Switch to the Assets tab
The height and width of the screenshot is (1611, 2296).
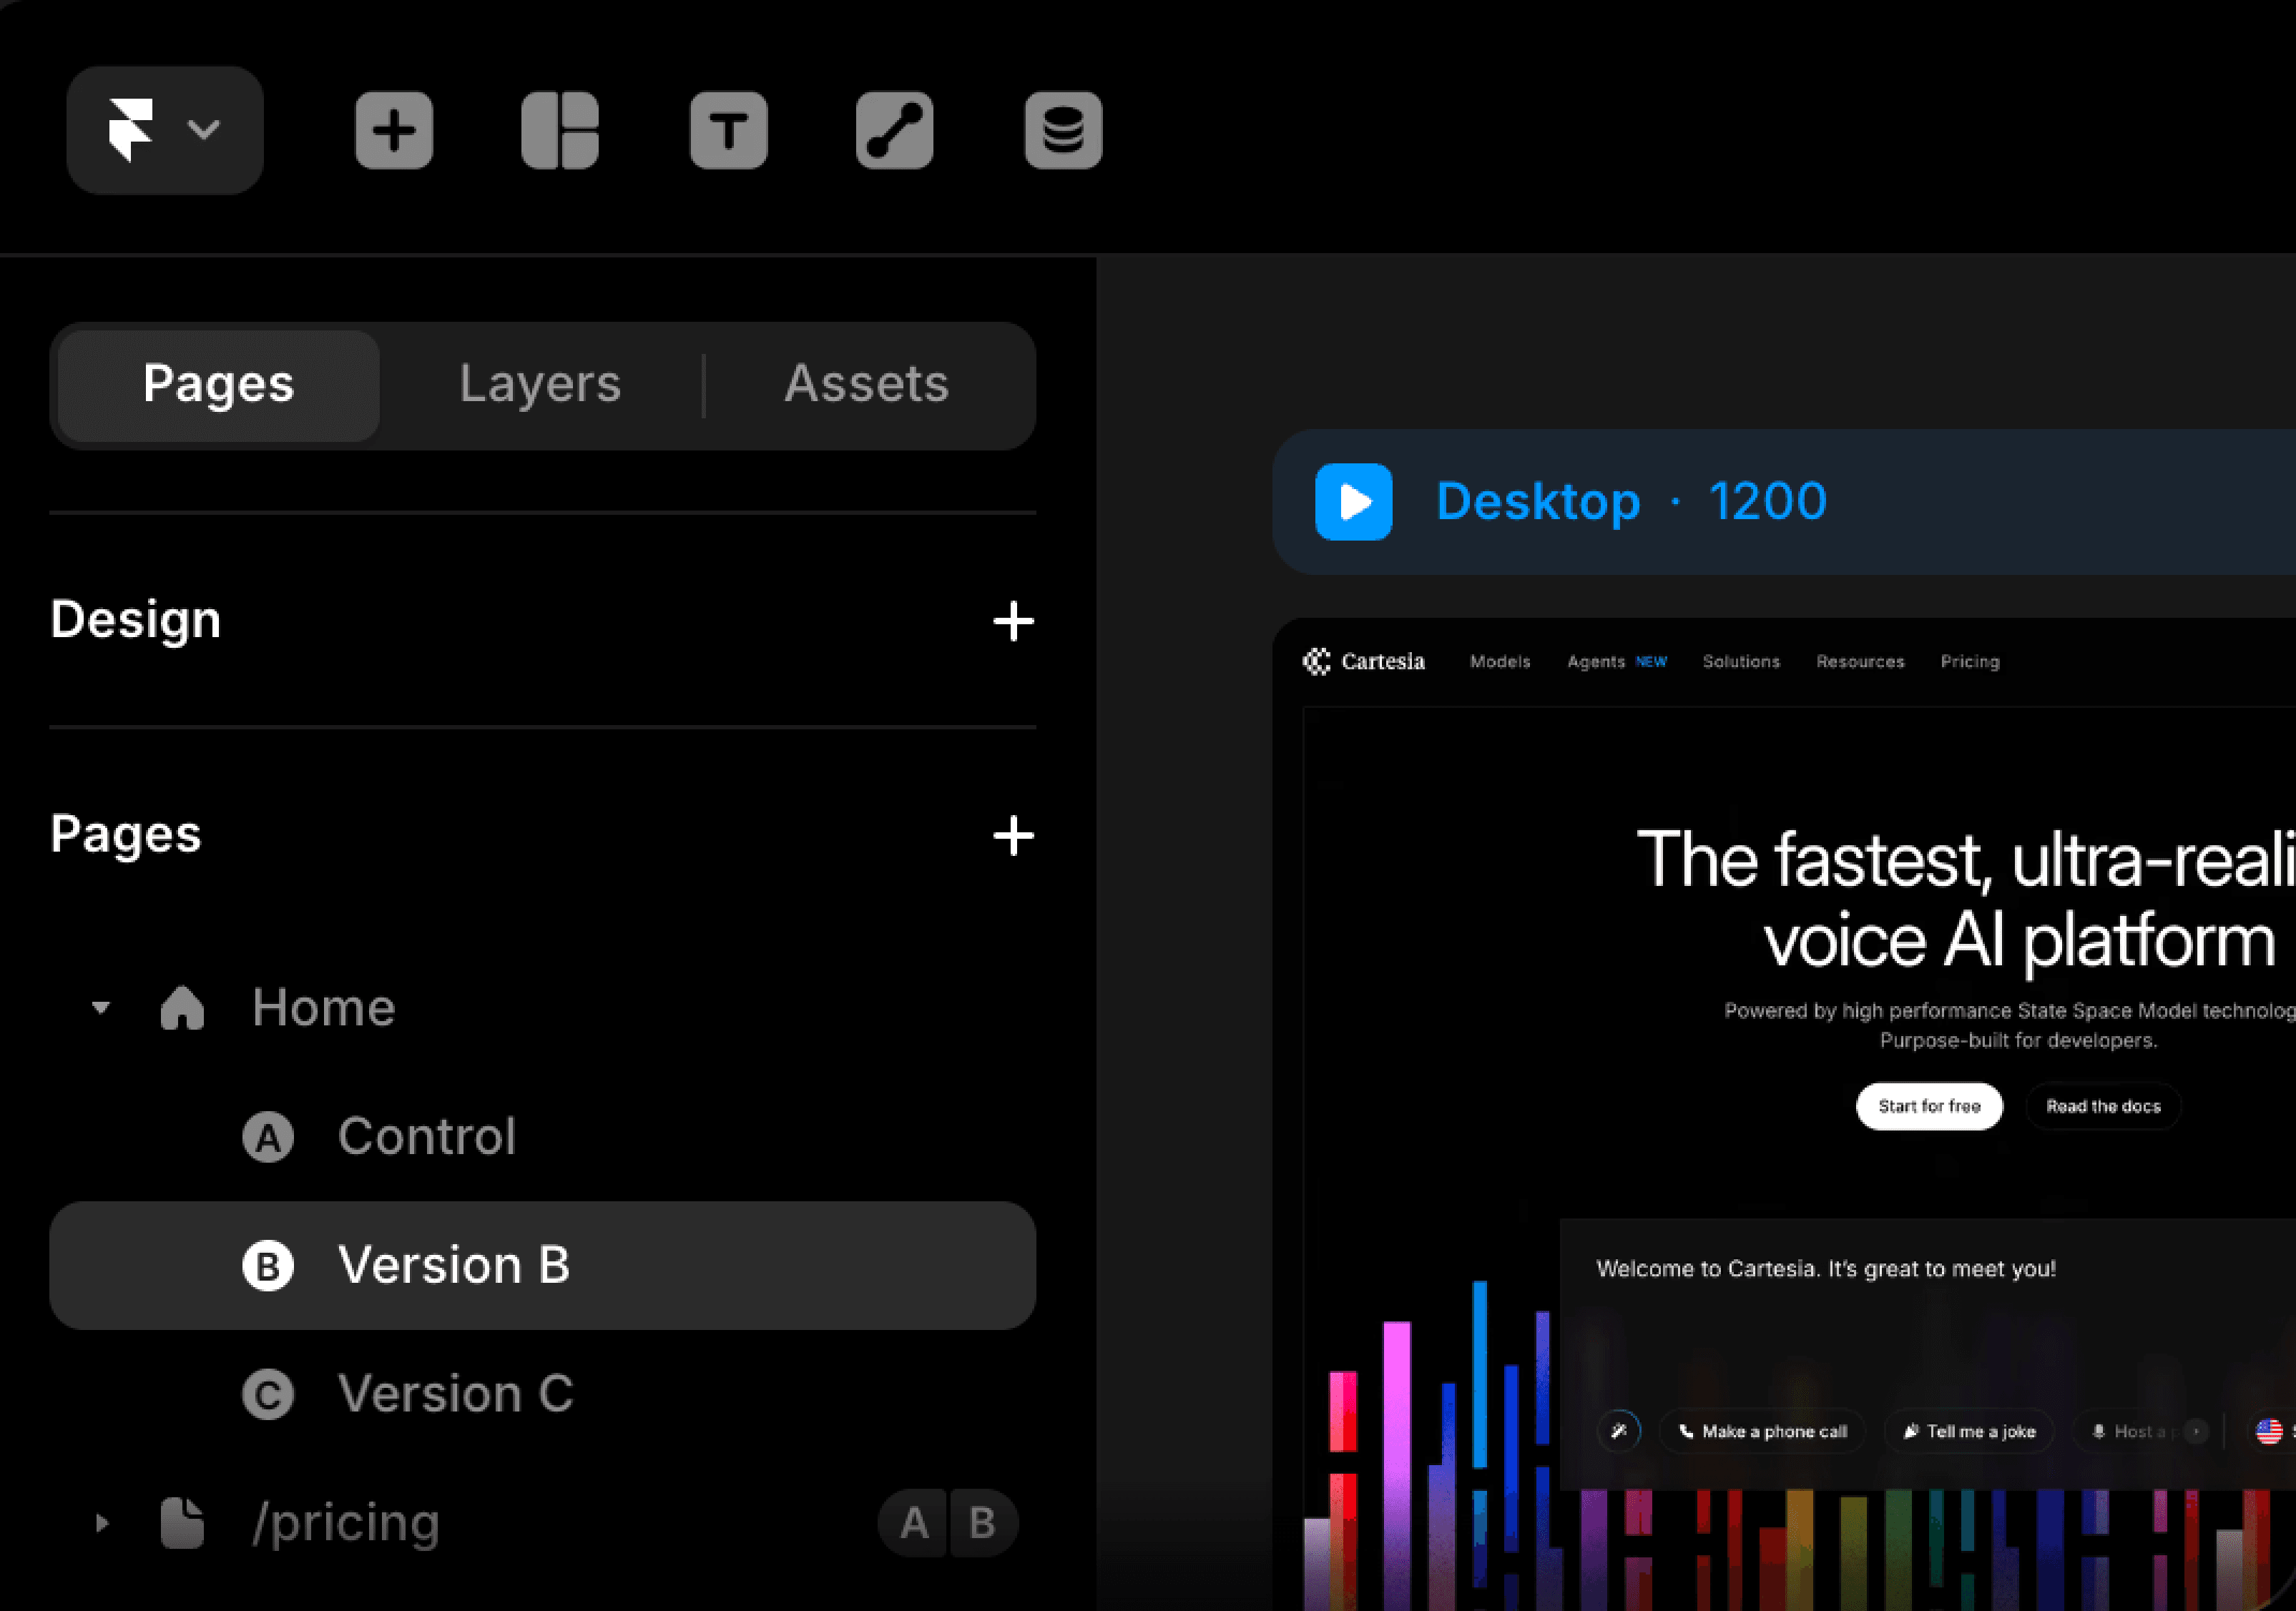(866, 385)
